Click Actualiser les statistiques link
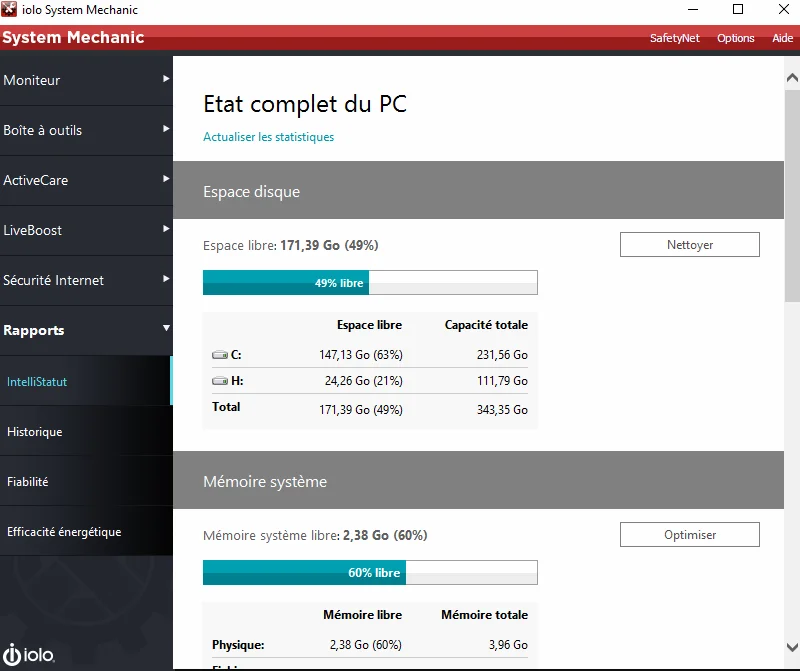Viewport: 800px width, 671px height. [268, 137]
